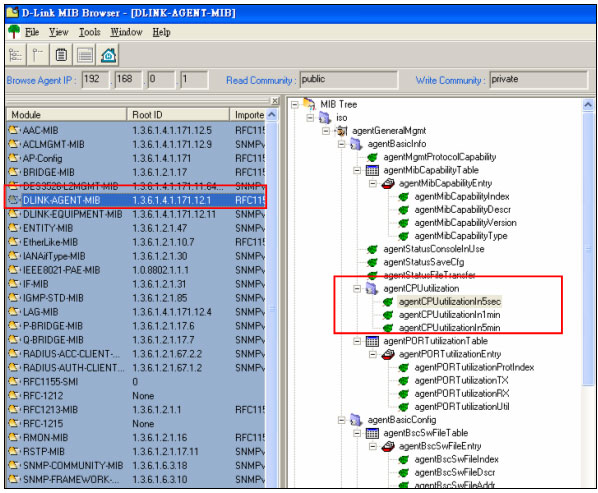Click the MIB tree vertical scrollbar thumb

point(588,249)
